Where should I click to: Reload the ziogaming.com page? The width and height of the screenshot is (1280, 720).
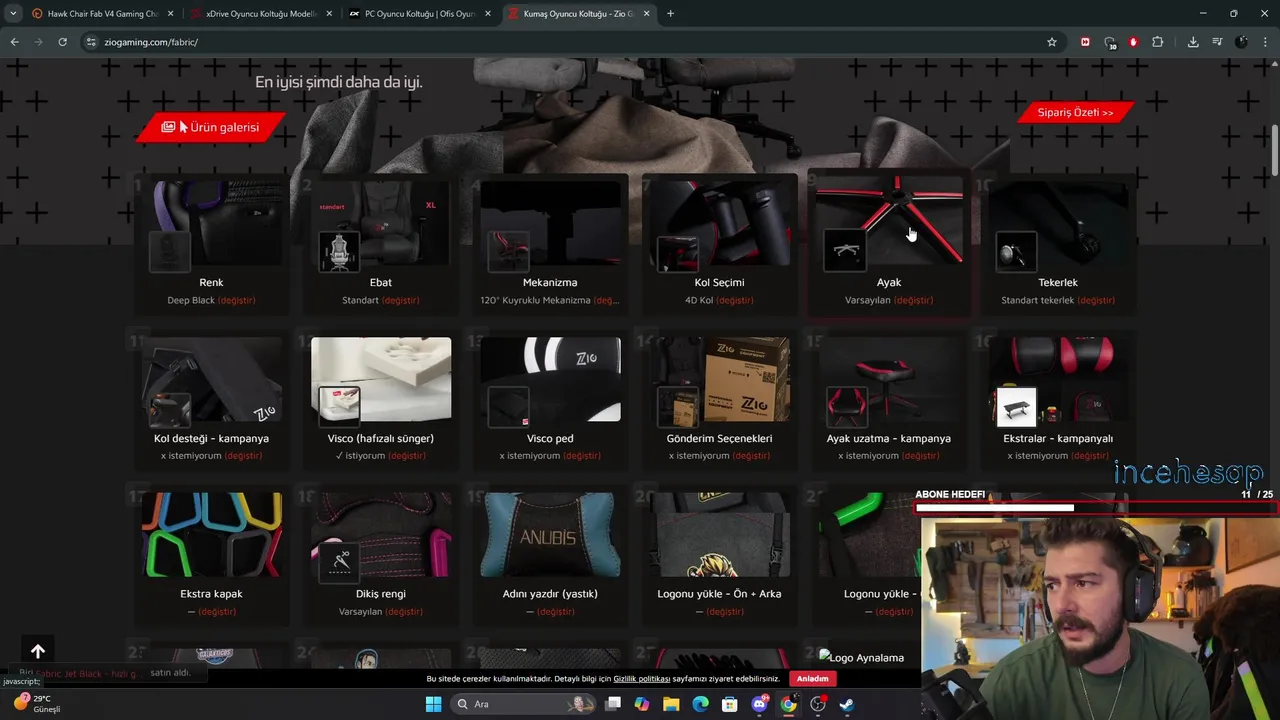click(62, 42)
